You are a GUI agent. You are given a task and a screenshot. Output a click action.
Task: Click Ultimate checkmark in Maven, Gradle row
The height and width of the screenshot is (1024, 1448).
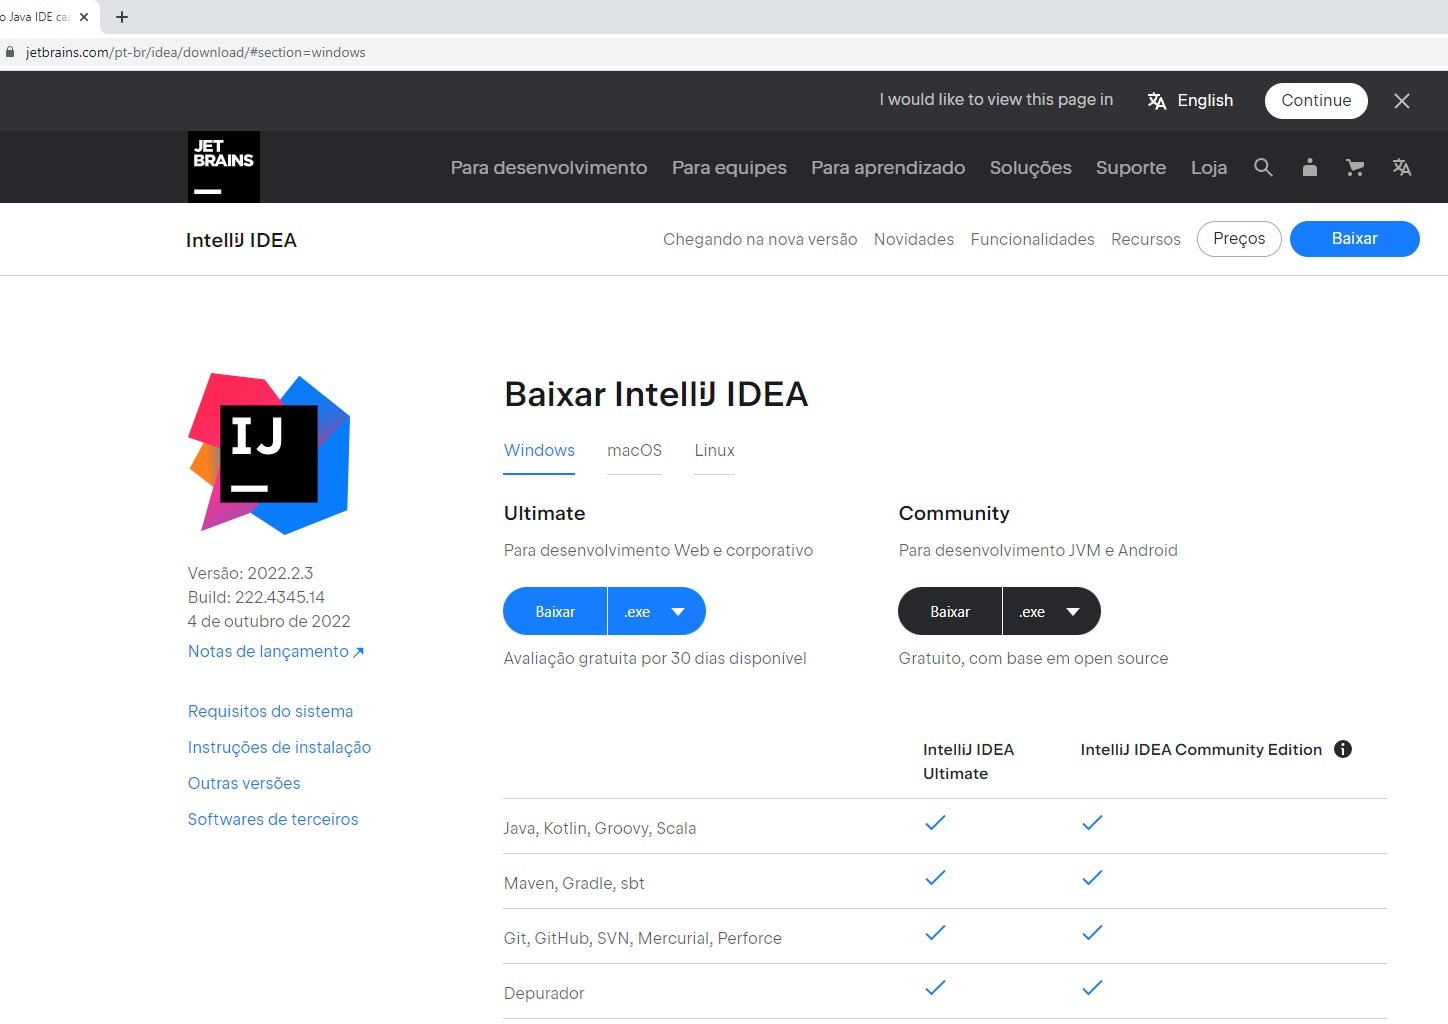pos(935,878)
